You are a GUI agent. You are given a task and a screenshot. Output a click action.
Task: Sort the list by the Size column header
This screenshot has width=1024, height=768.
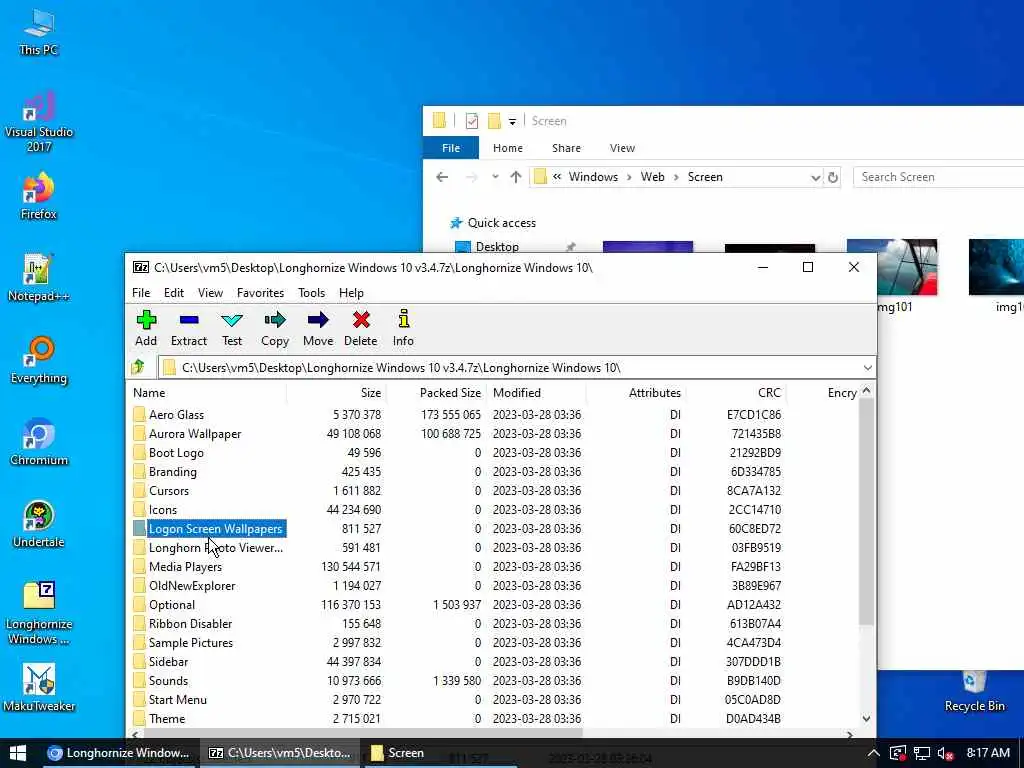click(336, 392)
